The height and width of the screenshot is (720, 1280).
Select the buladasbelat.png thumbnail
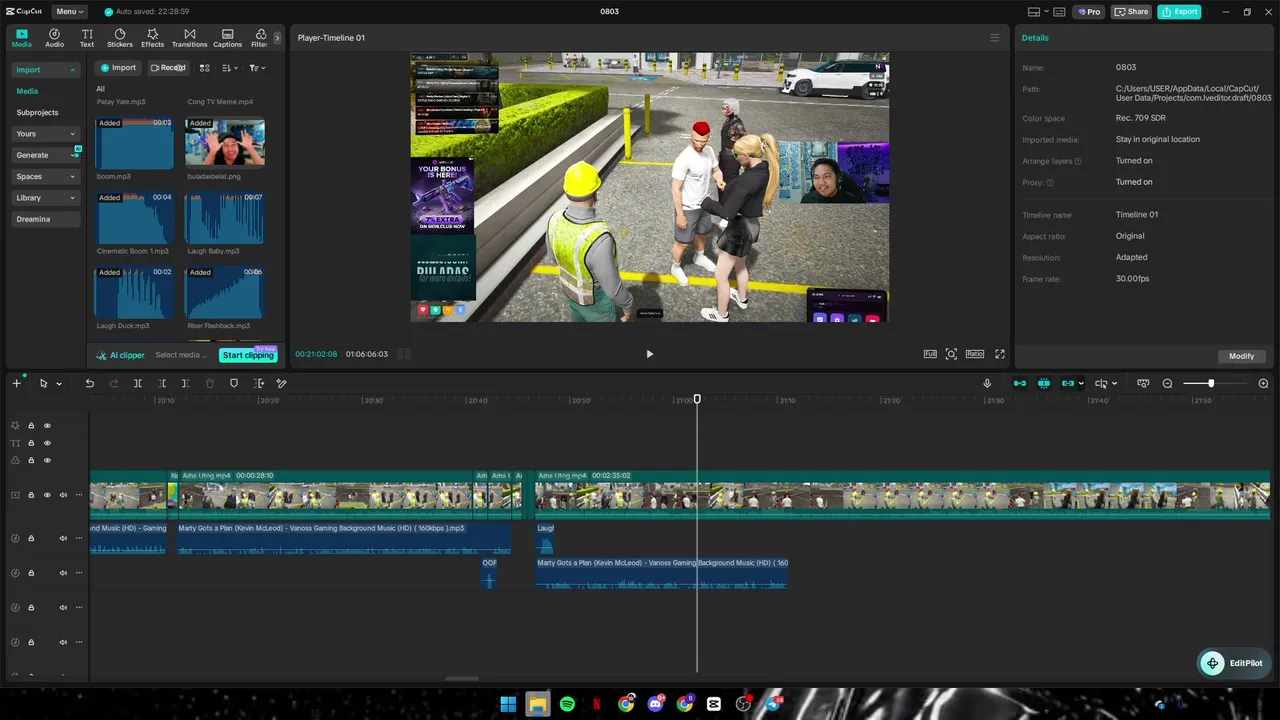pos(225,143)
